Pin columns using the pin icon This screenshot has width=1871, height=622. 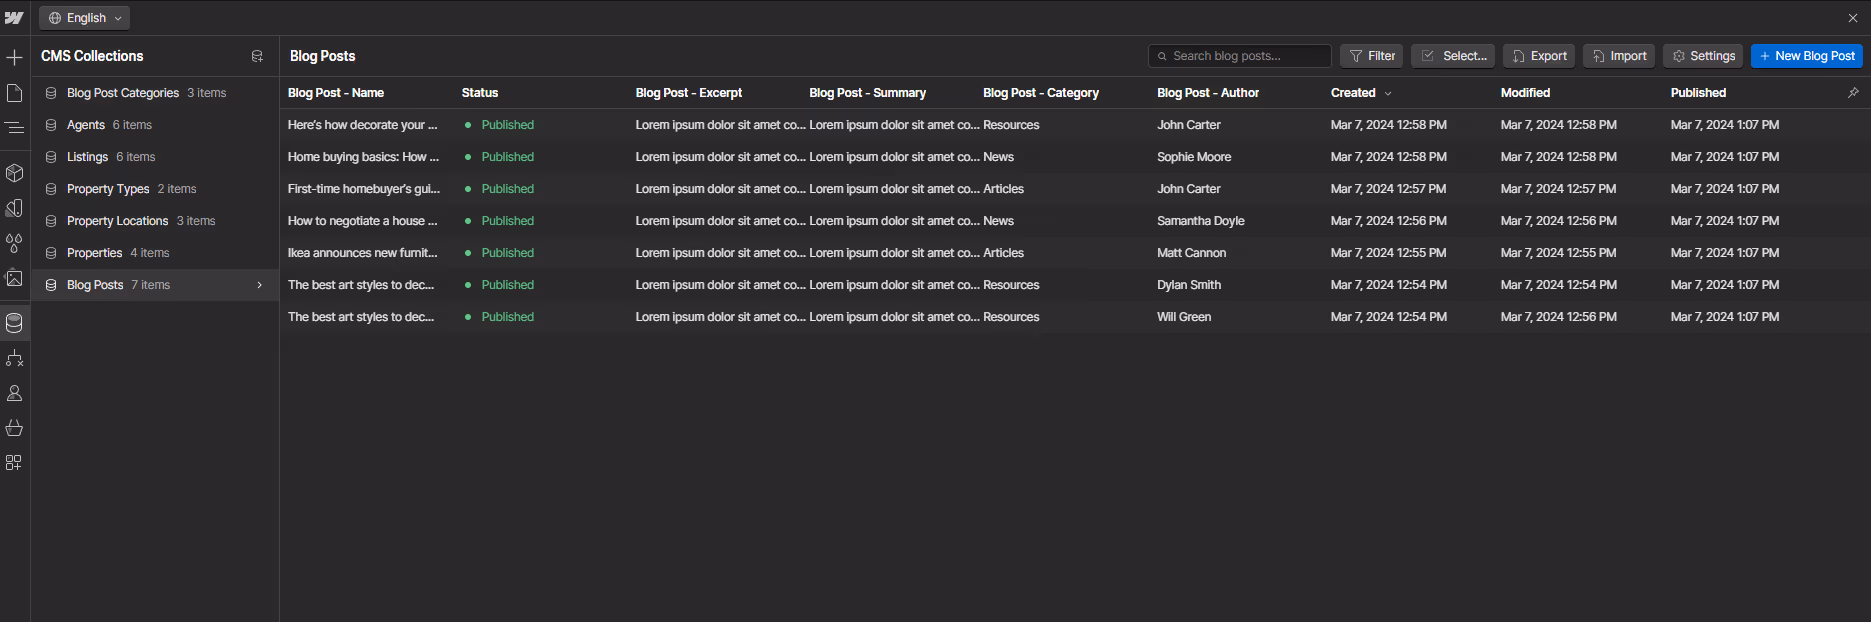pos(1853,93)
